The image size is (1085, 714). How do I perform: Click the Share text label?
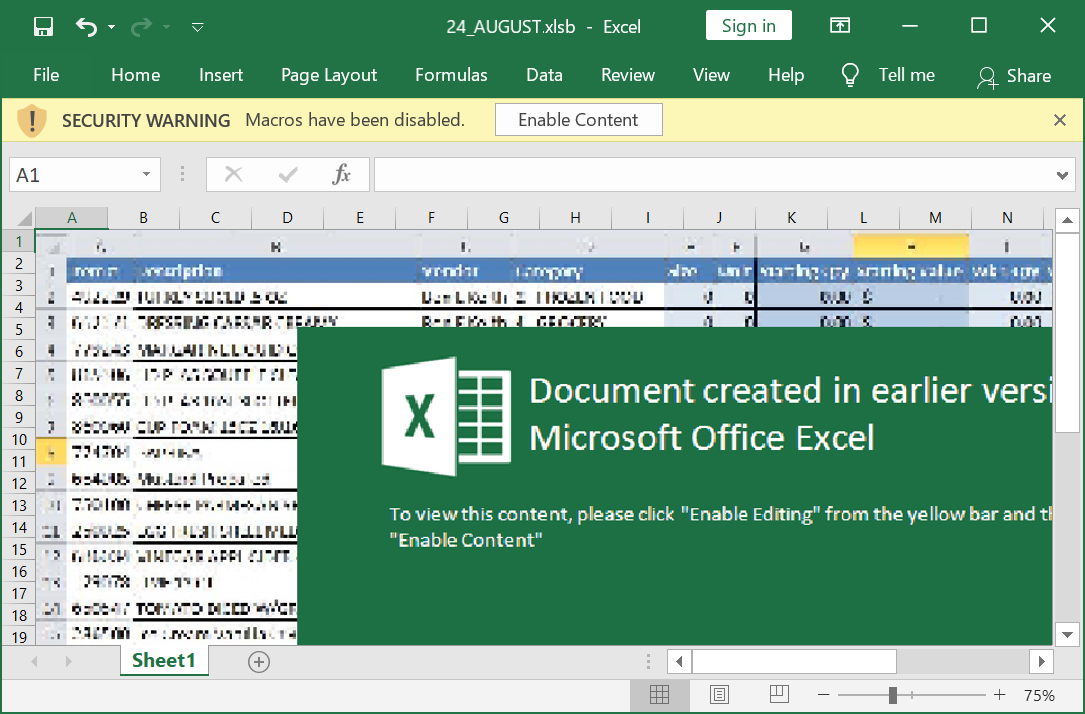1029,75
